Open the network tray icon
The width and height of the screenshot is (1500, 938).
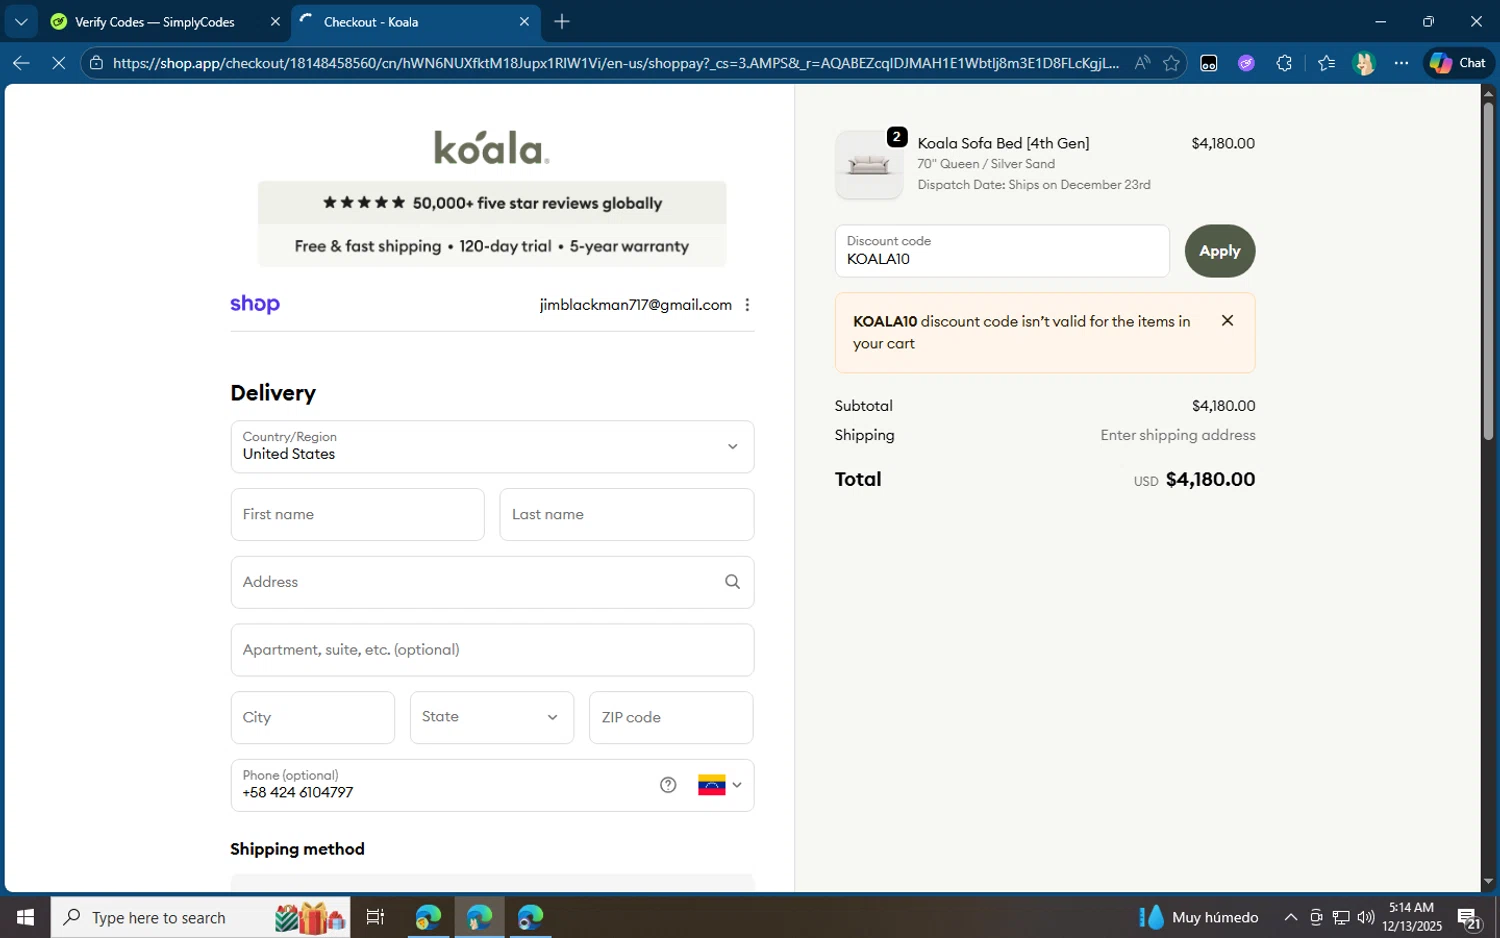(1341, 917)
